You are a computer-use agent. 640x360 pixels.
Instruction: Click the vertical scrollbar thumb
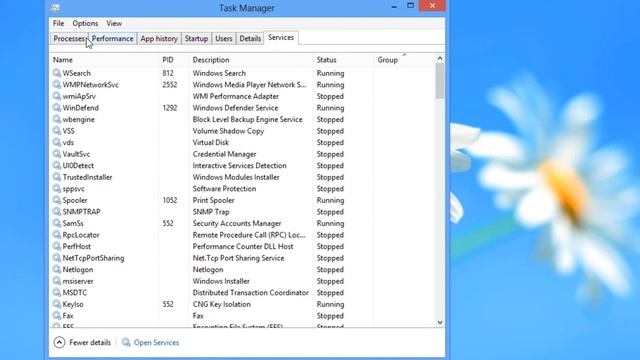tap(440, 81)
